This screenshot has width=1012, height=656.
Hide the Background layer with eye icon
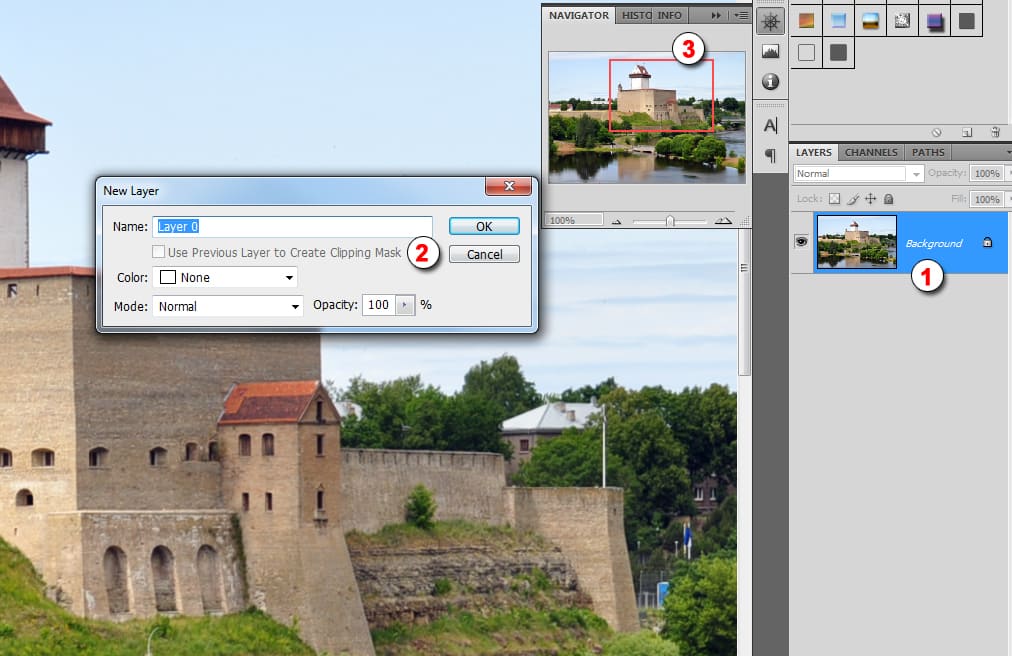click(801, 242)
